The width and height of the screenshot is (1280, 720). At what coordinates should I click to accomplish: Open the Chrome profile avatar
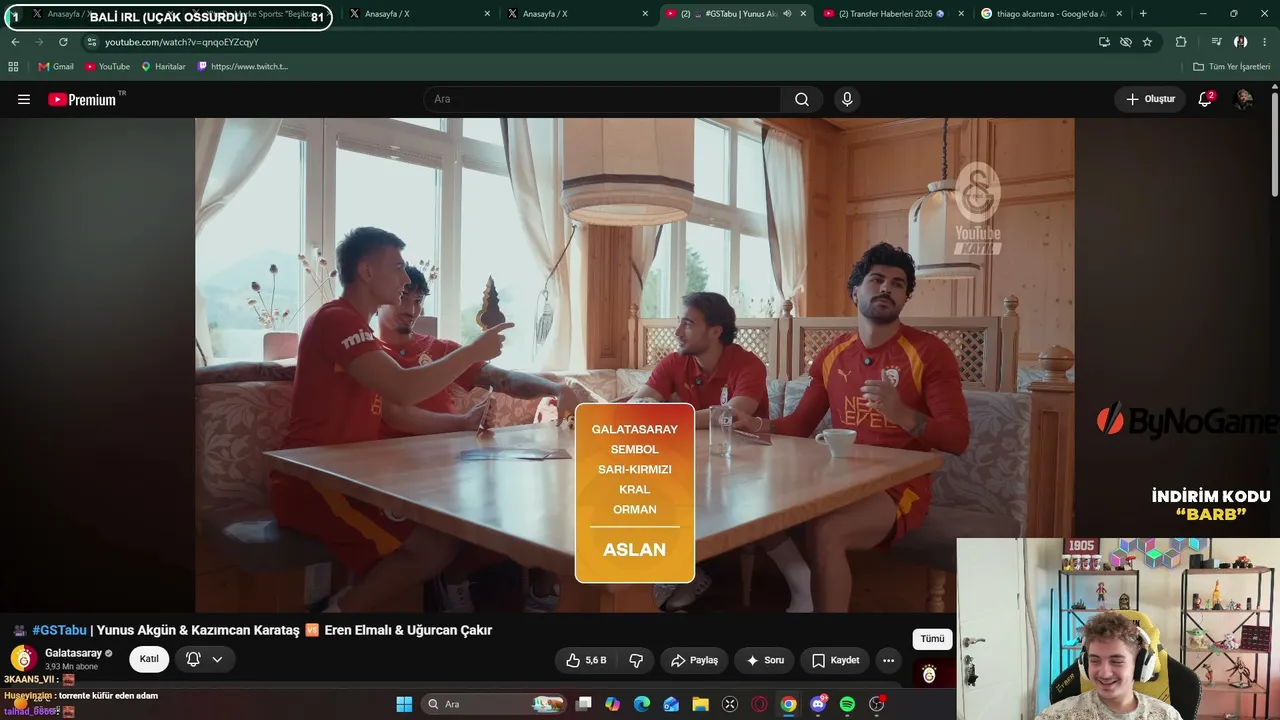1240,42
